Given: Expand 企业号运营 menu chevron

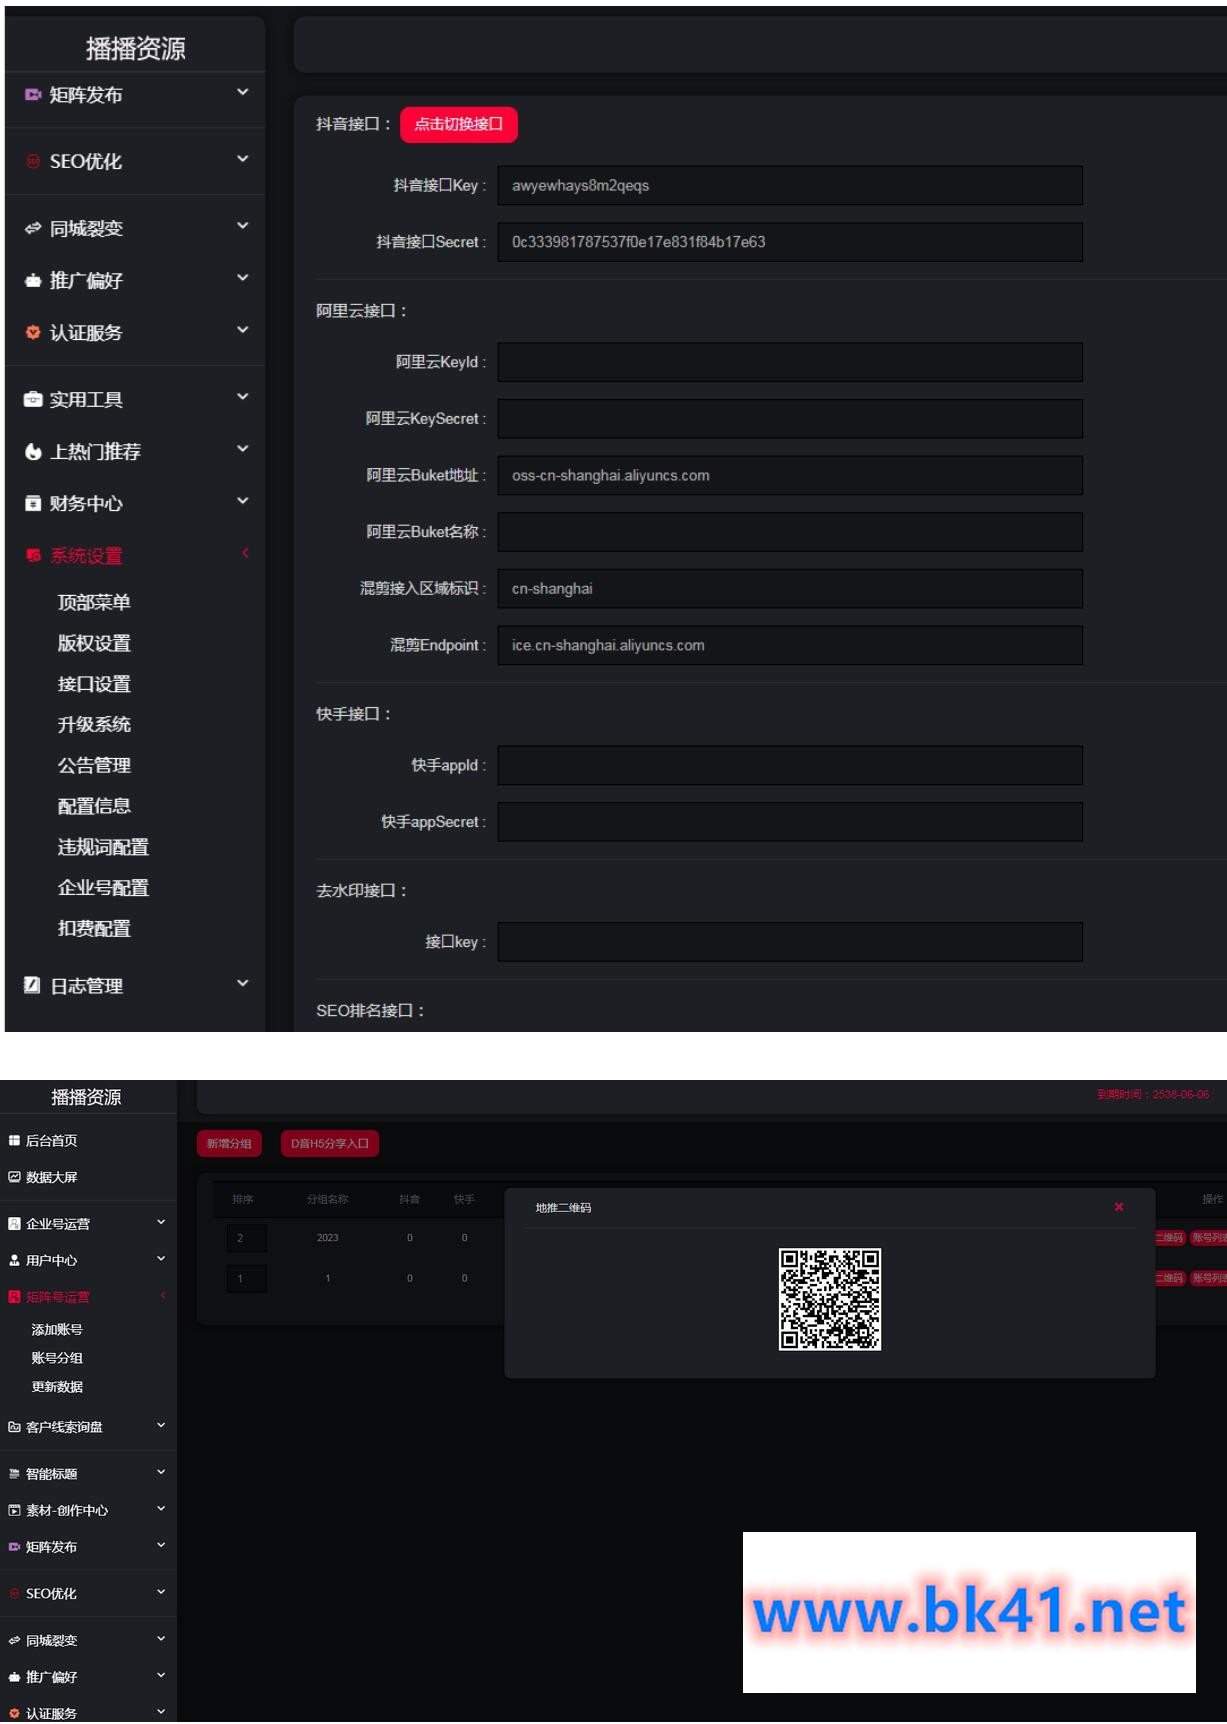Looking at the screenshot, I should 161,1222.
